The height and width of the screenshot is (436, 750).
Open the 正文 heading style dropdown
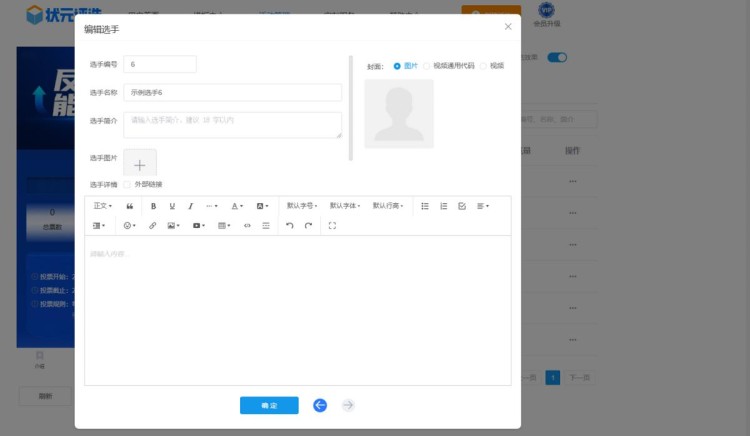[102, 206]
